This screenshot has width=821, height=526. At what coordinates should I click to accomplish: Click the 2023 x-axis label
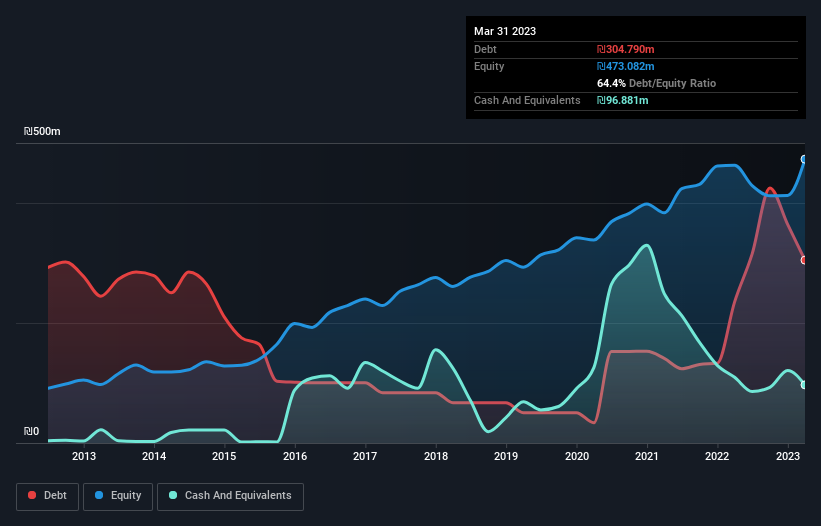click(787, 456)
